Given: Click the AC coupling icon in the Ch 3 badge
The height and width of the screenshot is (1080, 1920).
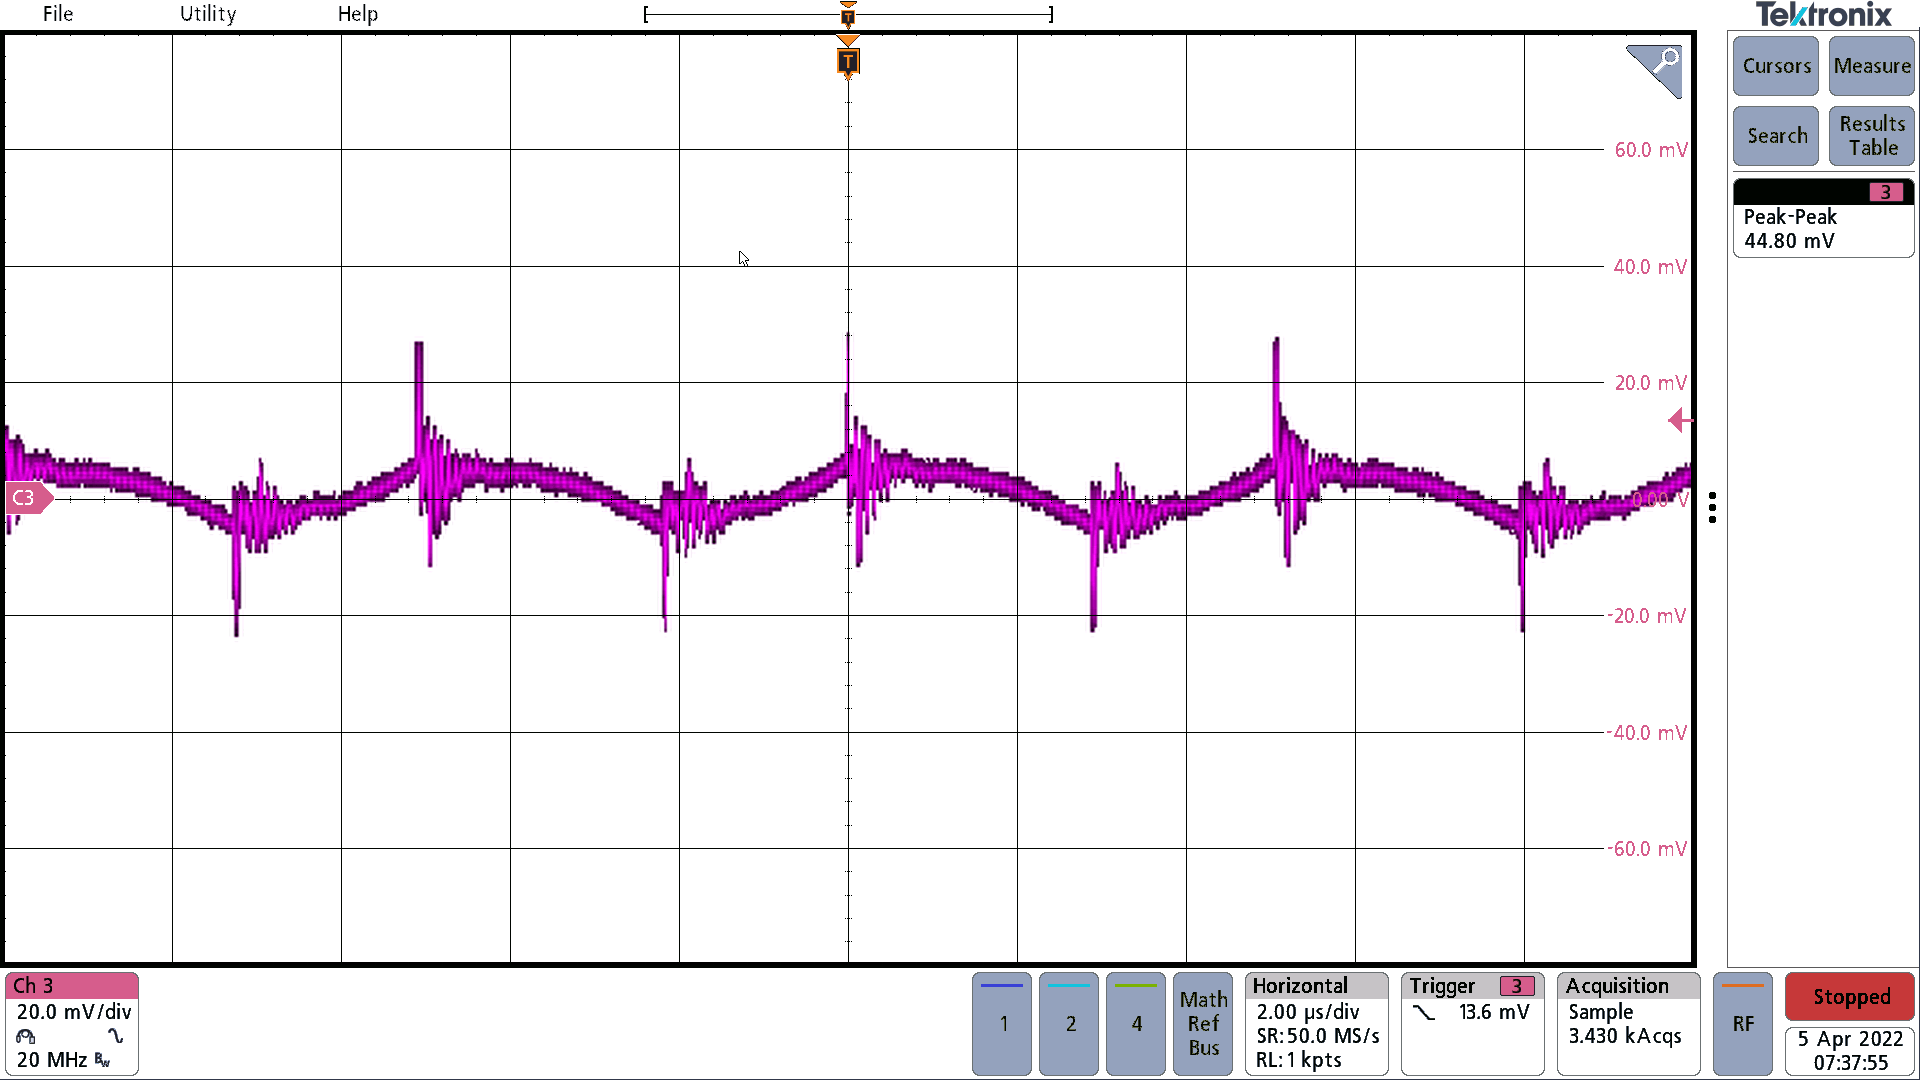Looking at the screenshot, I should 116,1037.
